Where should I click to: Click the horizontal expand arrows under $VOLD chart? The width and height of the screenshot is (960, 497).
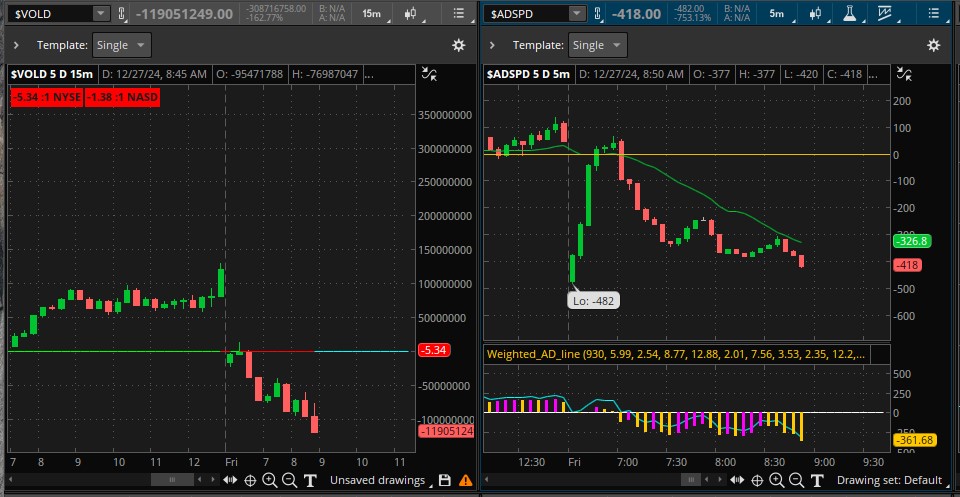click(230, 480)
